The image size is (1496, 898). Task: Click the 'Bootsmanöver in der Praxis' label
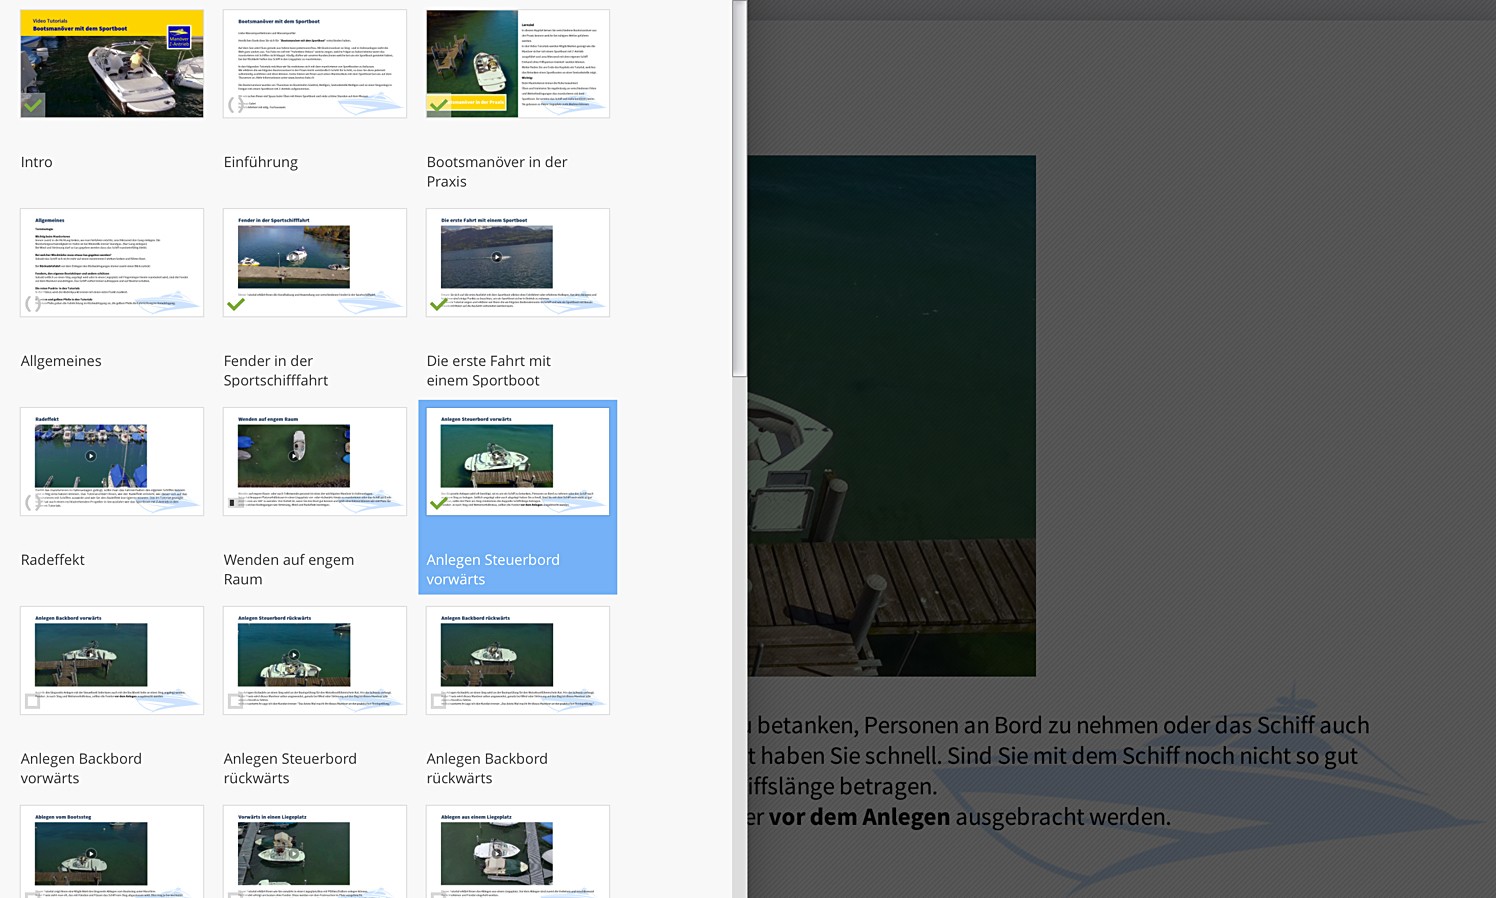[497, 172]
